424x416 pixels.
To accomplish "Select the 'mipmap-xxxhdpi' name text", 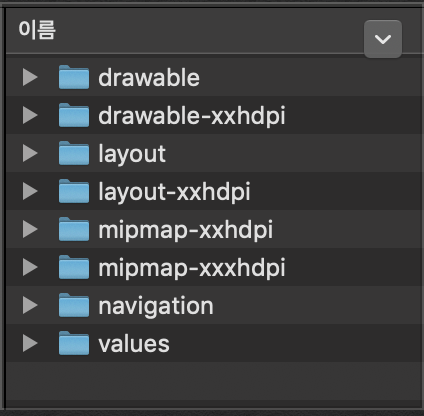I will point(192,268).
